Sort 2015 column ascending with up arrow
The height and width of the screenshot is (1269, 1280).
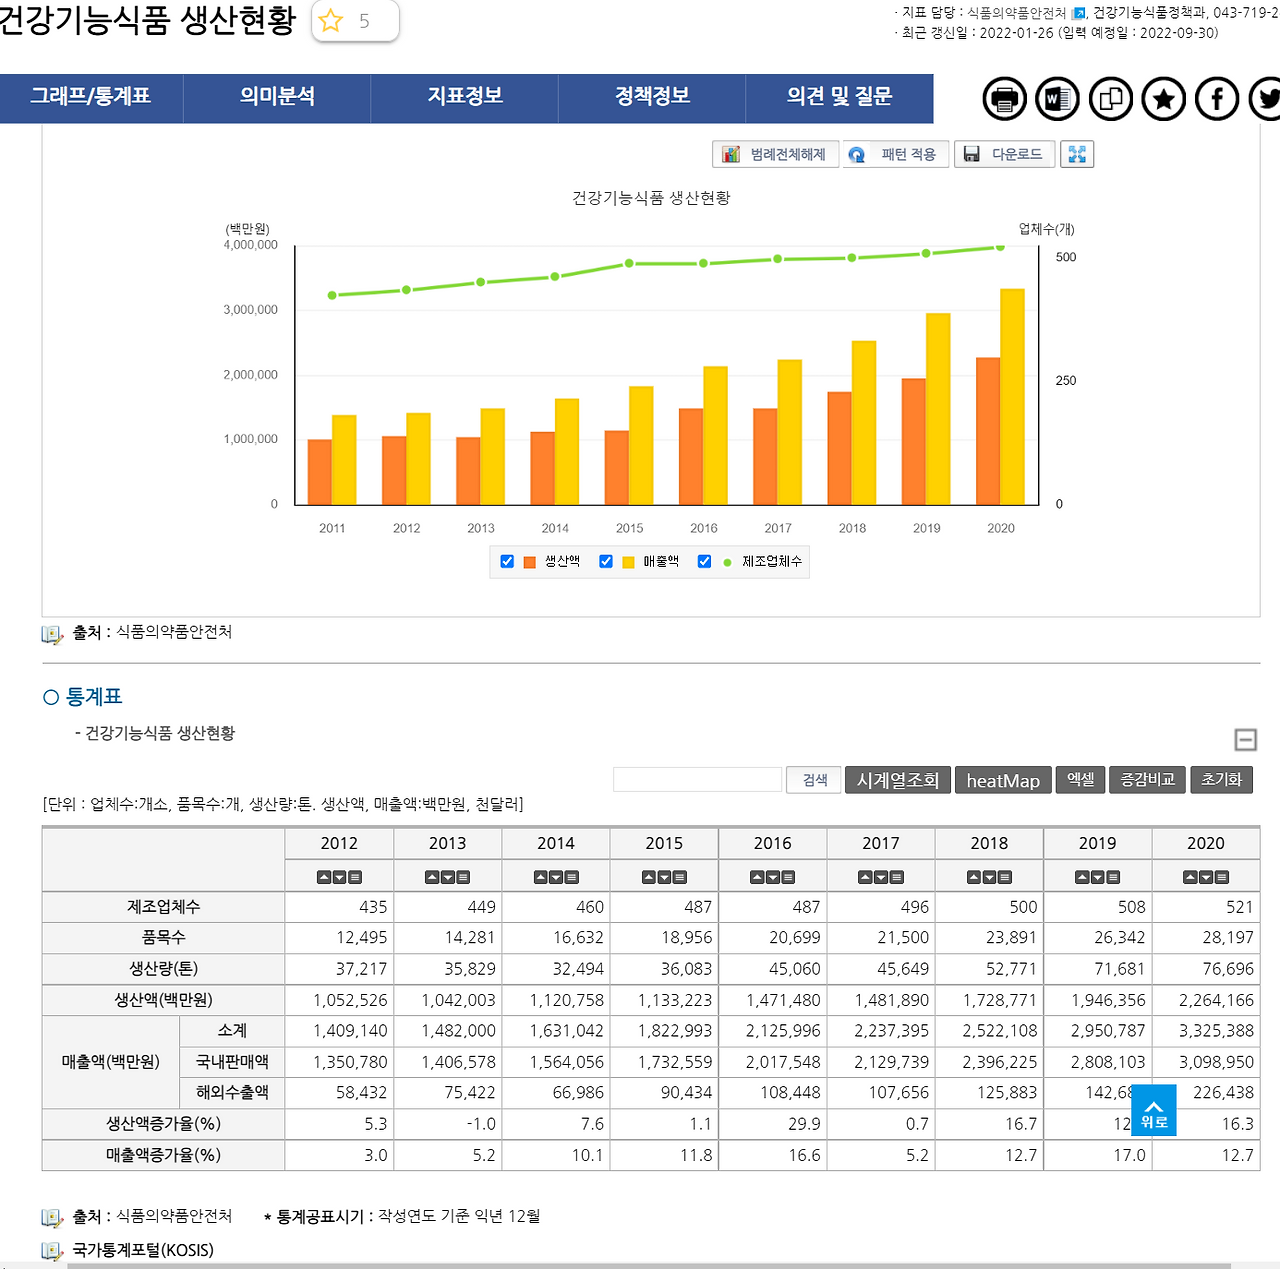649,877
